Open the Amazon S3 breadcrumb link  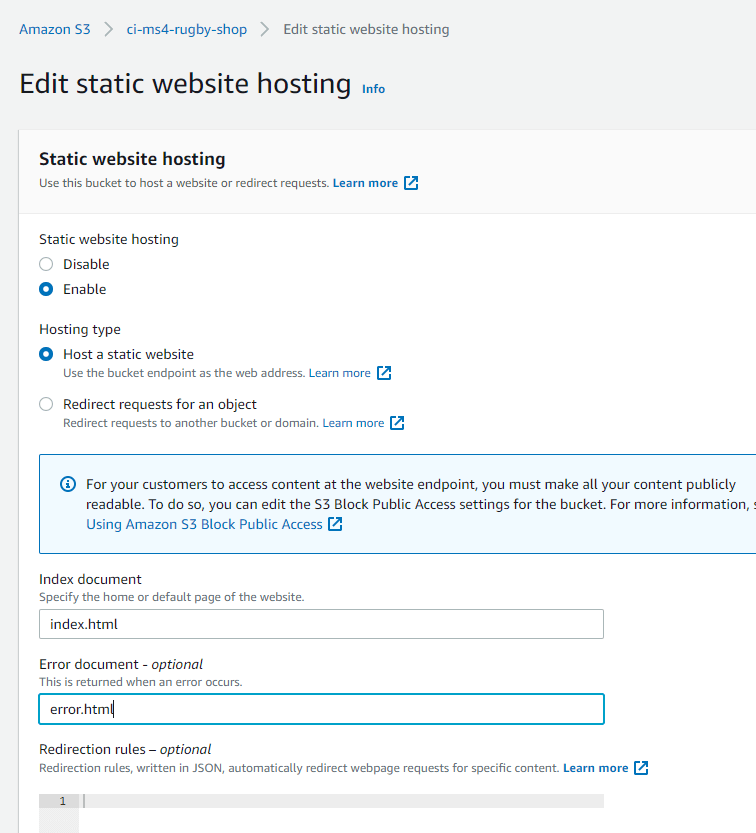pos(55,29)
